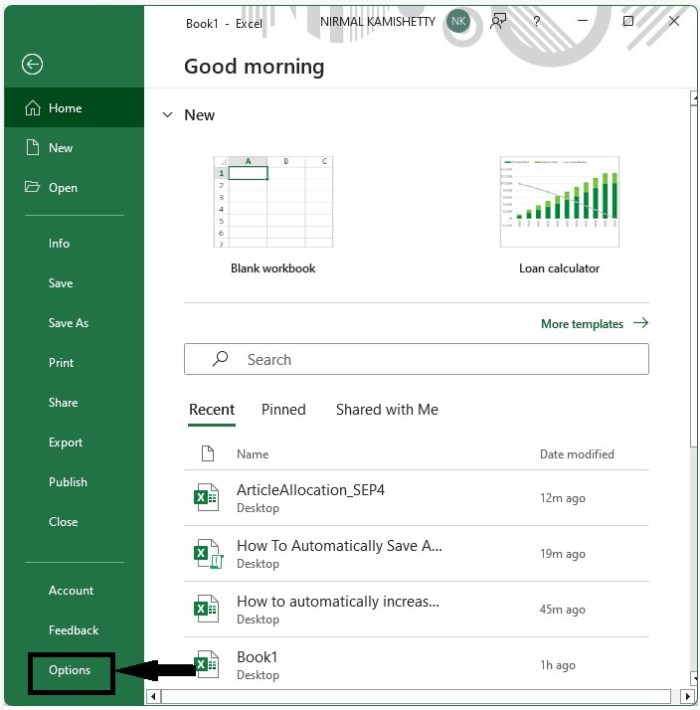Choose Save in the sidebar

point(61,283)
